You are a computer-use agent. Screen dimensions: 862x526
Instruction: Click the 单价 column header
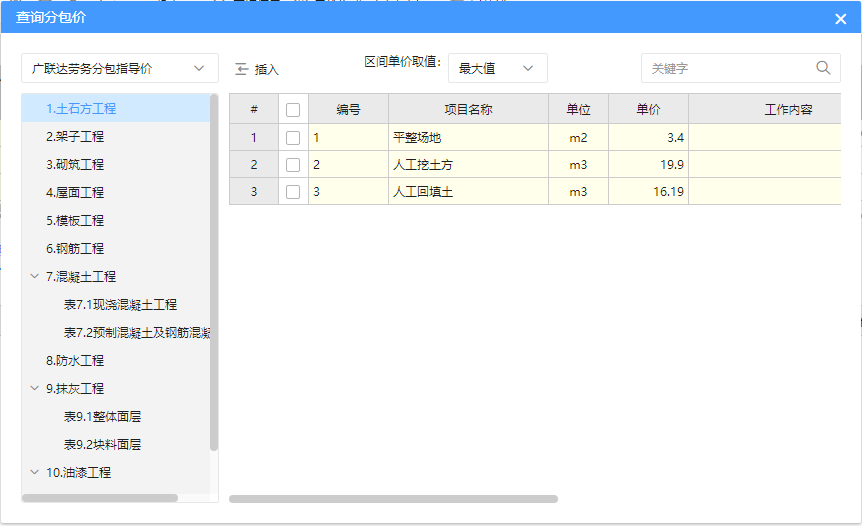(x=648, y=109)
